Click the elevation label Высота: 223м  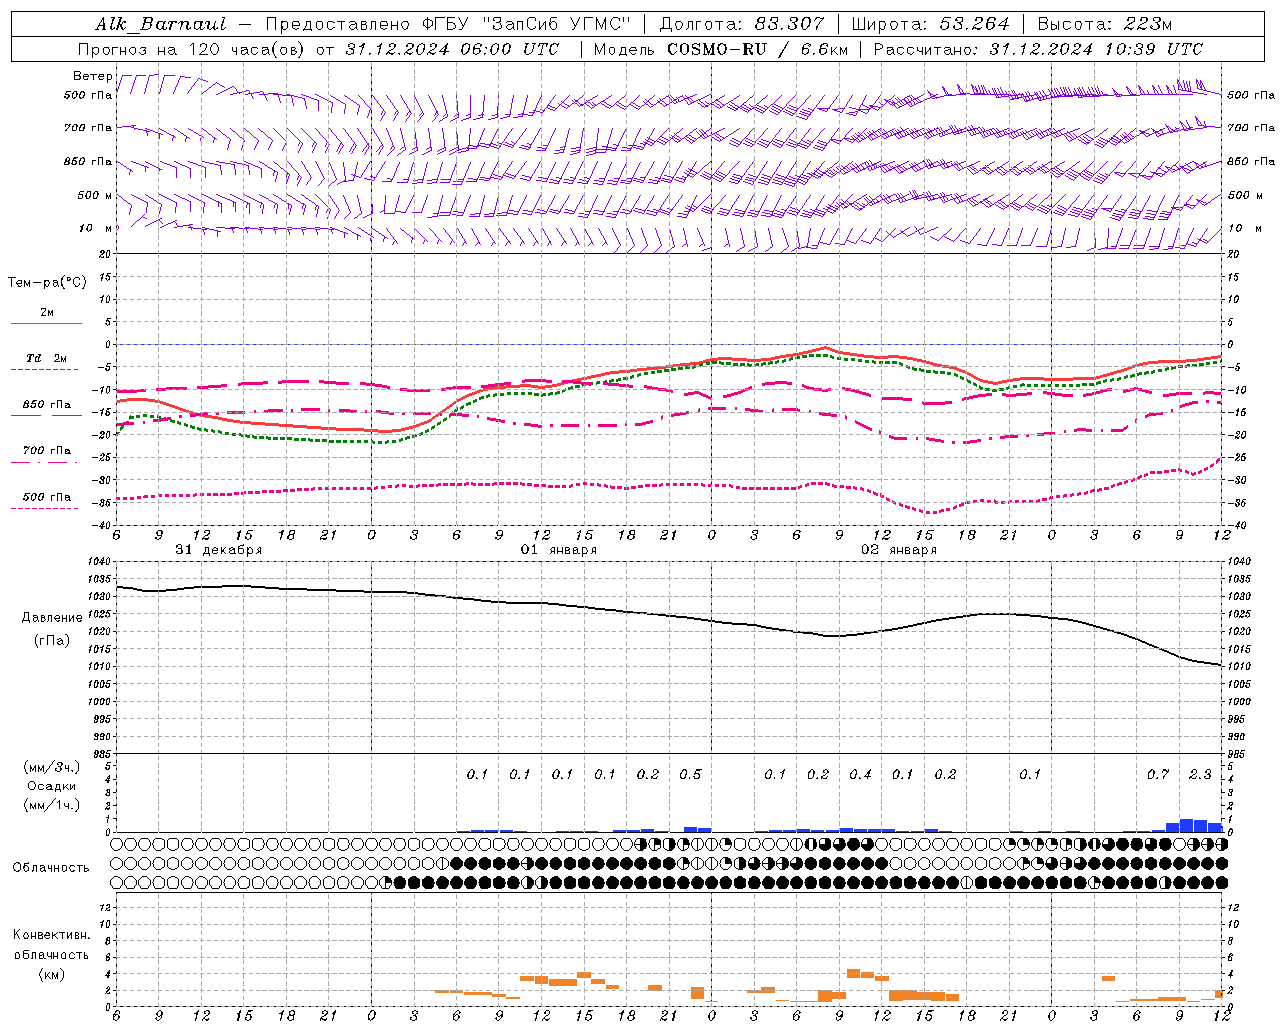click(x=1105, y=24)
